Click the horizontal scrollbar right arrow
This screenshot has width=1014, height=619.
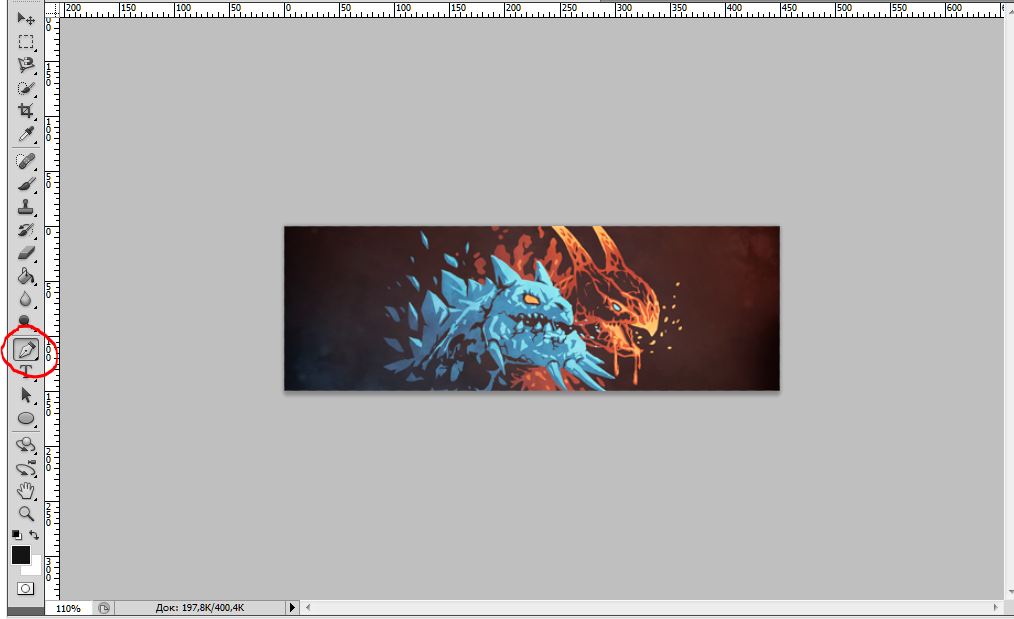tap(996, 607)
